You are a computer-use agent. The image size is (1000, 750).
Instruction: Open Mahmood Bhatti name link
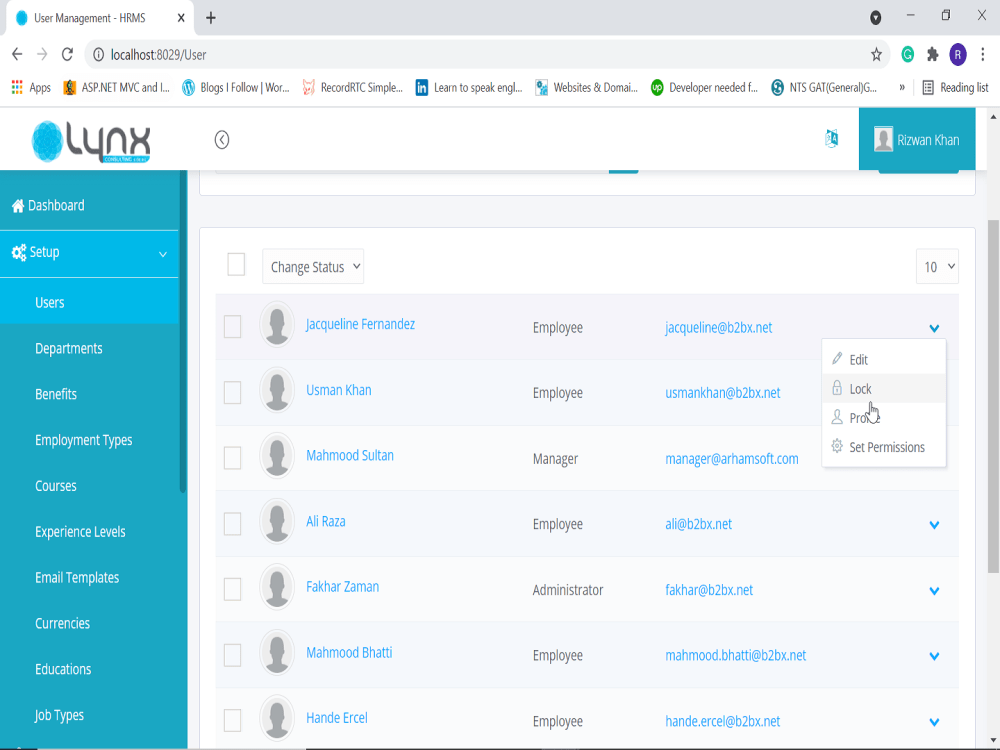349,653
